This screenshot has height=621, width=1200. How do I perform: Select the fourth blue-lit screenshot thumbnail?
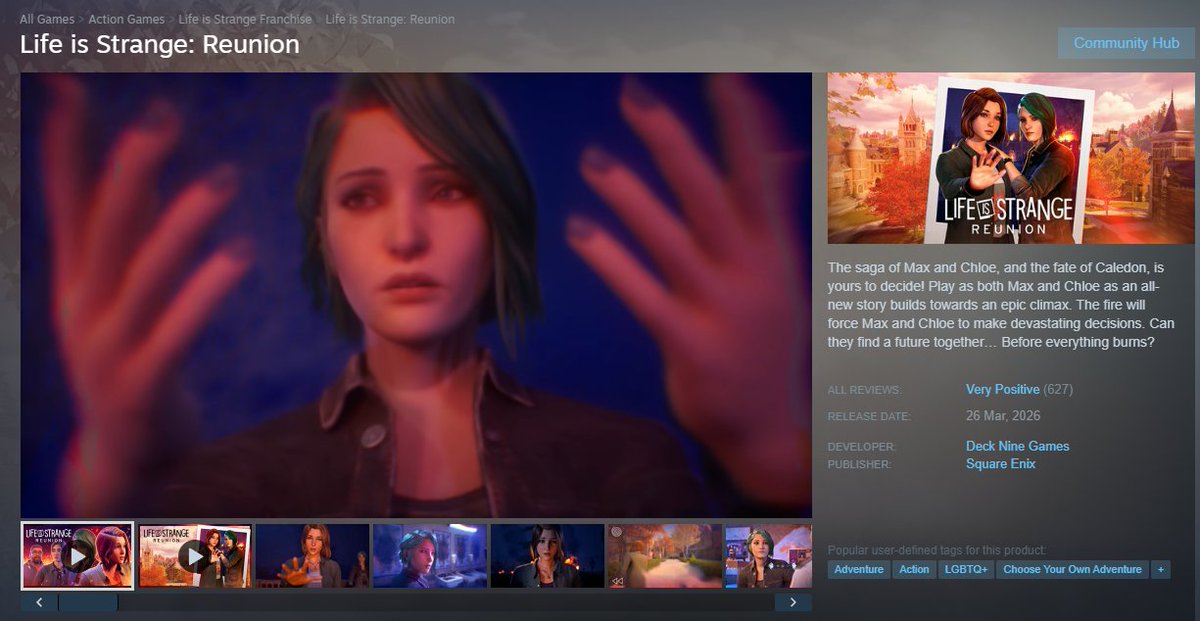click(430, 556)
